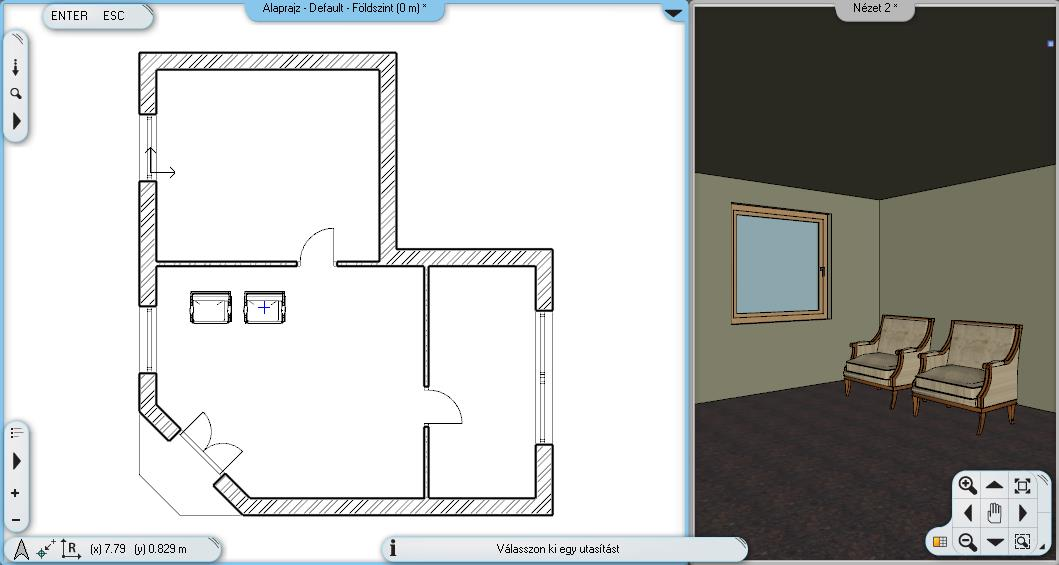Select the left armchair in the floor plan

[211, 307]
